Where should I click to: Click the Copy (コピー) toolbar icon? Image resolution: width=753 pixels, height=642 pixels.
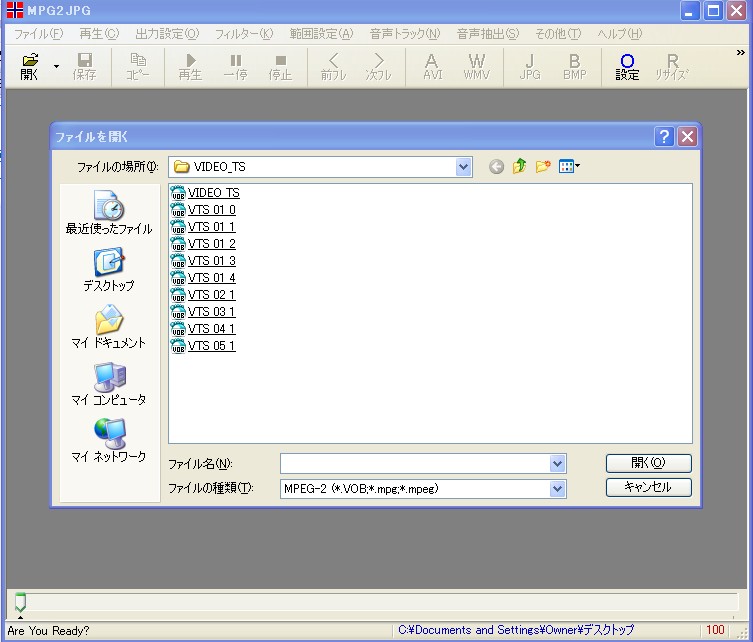(x=138, y=67)
